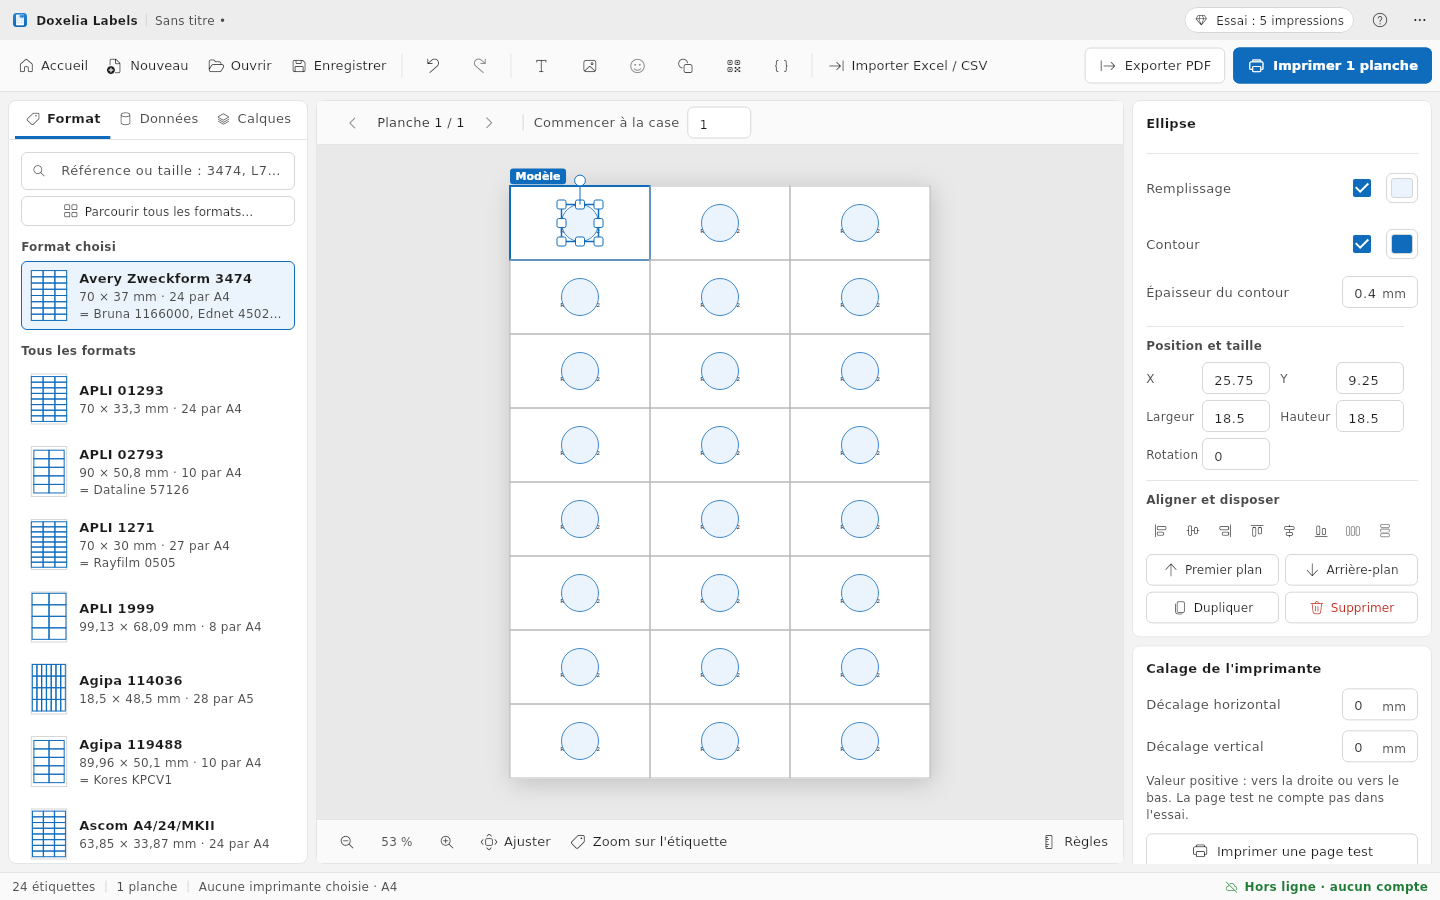Choose the APLI 1271 format

click(158, 545)
